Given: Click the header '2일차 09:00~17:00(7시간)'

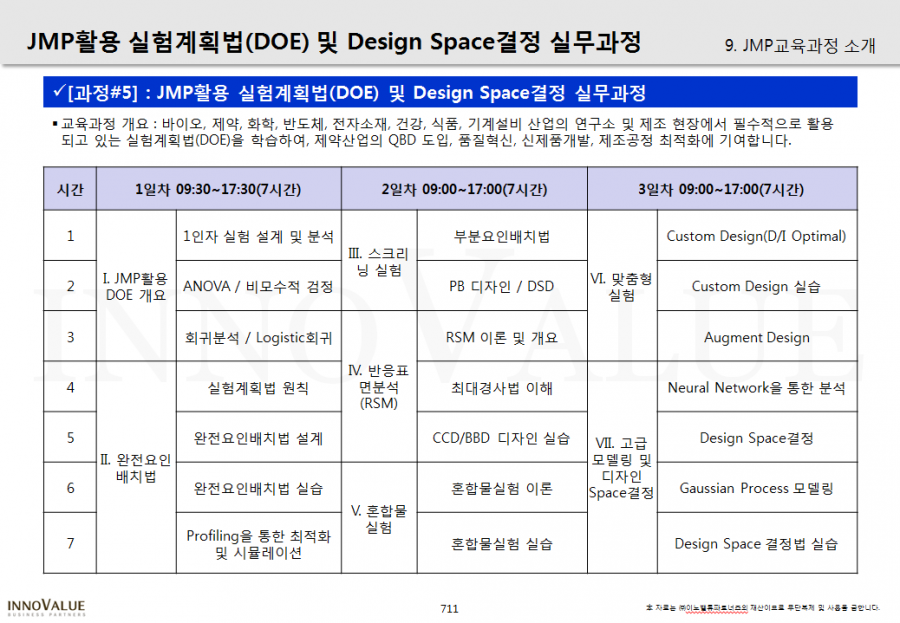Looking at the screenshot, I should pyautogui.click(x=464, y=189).
